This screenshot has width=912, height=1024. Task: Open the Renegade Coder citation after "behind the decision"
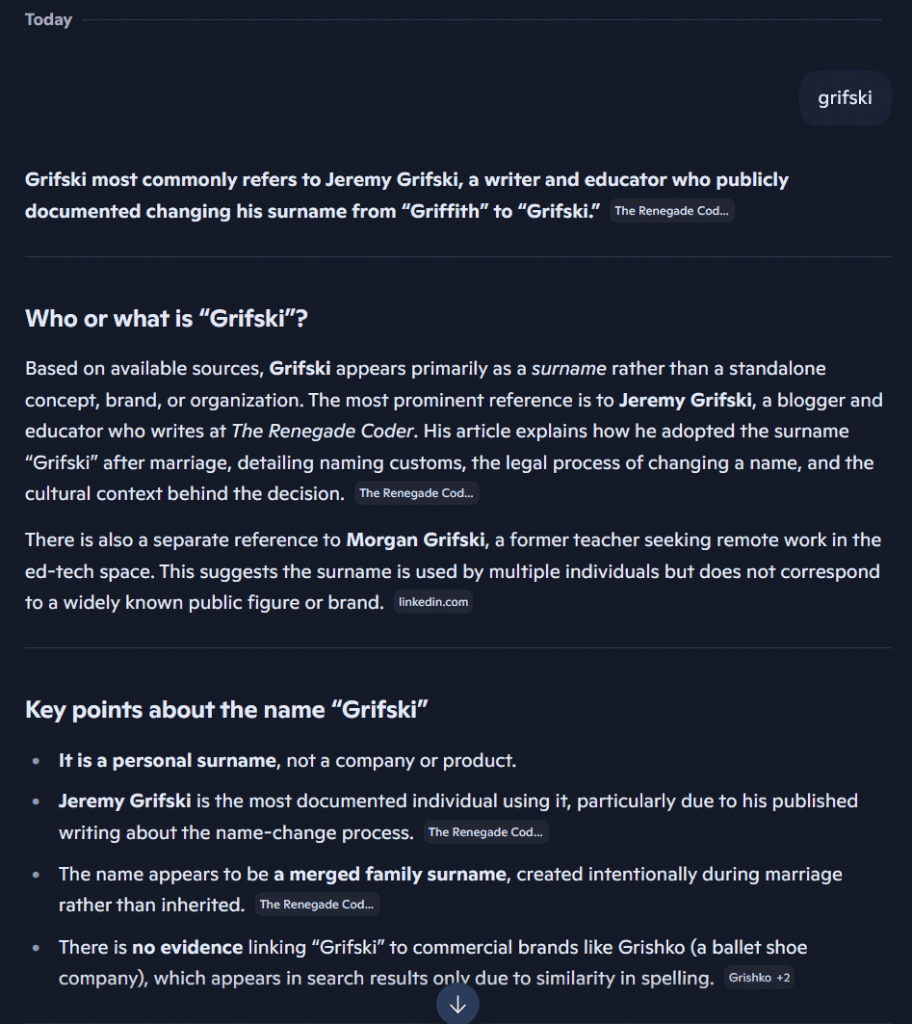coord(417,493)
